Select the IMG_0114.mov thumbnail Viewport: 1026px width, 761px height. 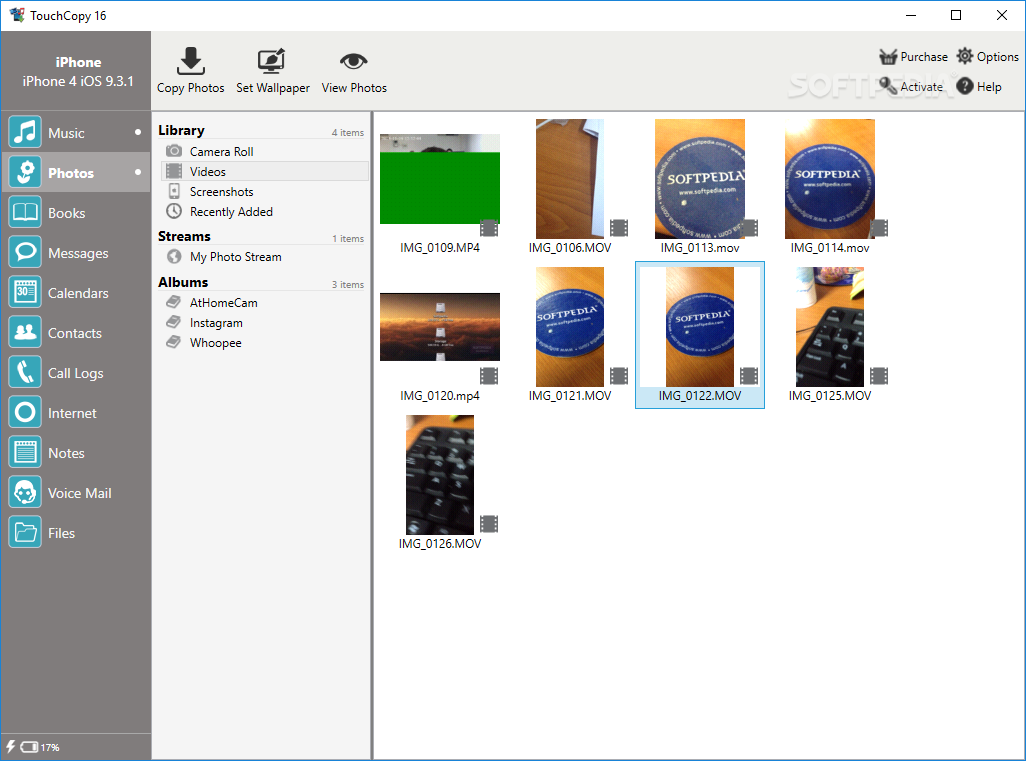[830, 179]
